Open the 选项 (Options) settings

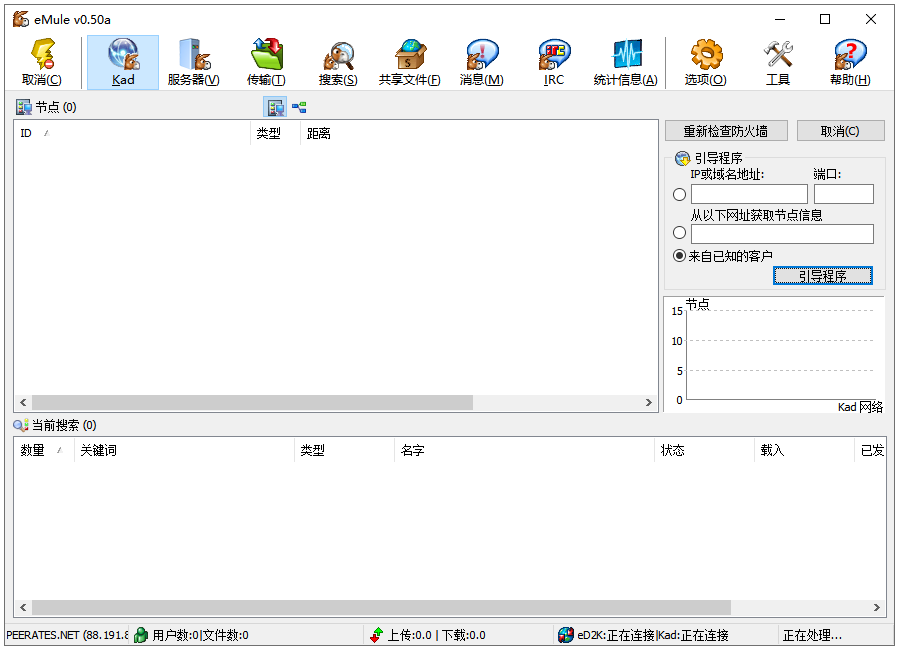[705, 60]
